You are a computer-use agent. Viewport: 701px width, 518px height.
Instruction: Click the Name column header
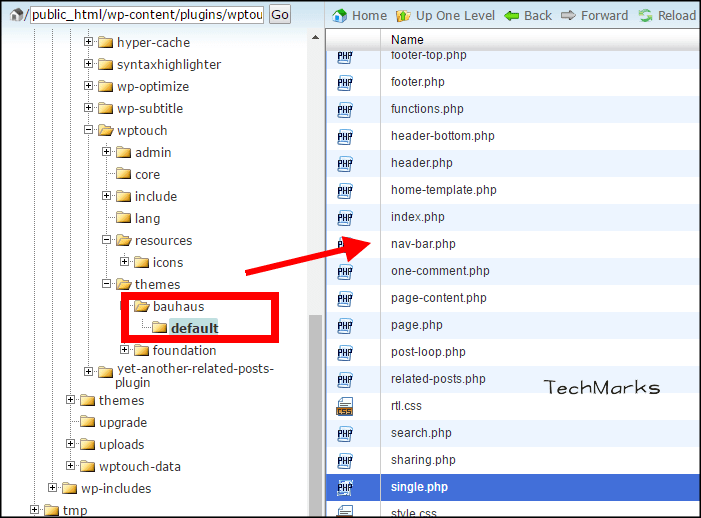(x=408, y=40)
